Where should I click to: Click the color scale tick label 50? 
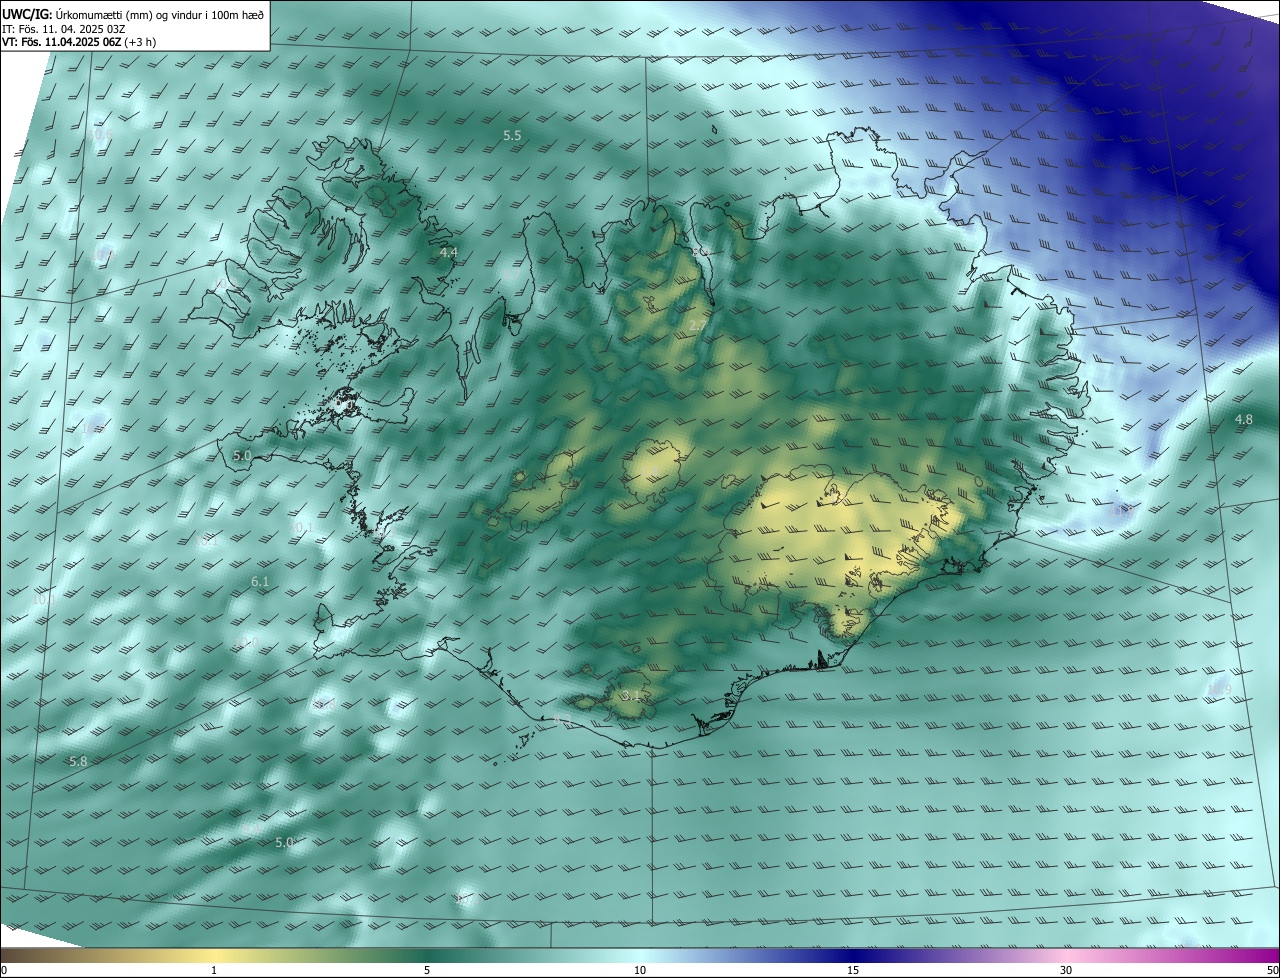click(x=1272, y=970)
